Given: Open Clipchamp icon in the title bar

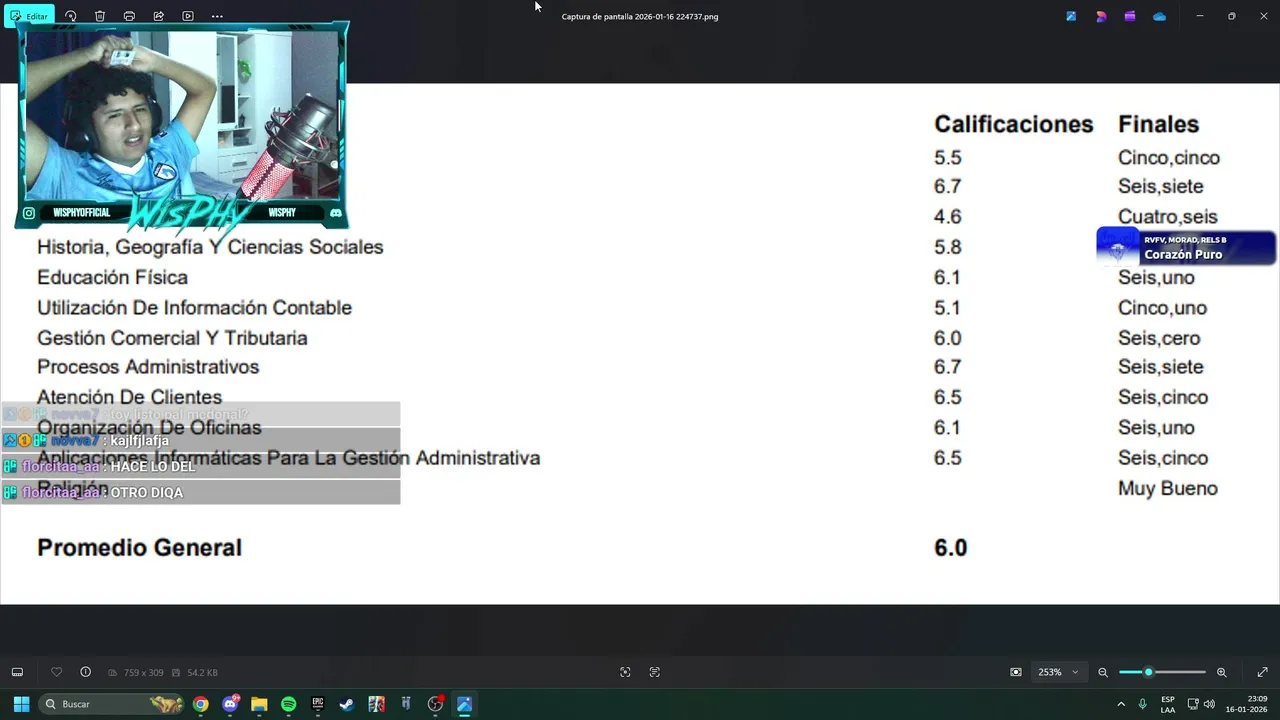Looking at the screenshot, I should tap(1130, 16).
